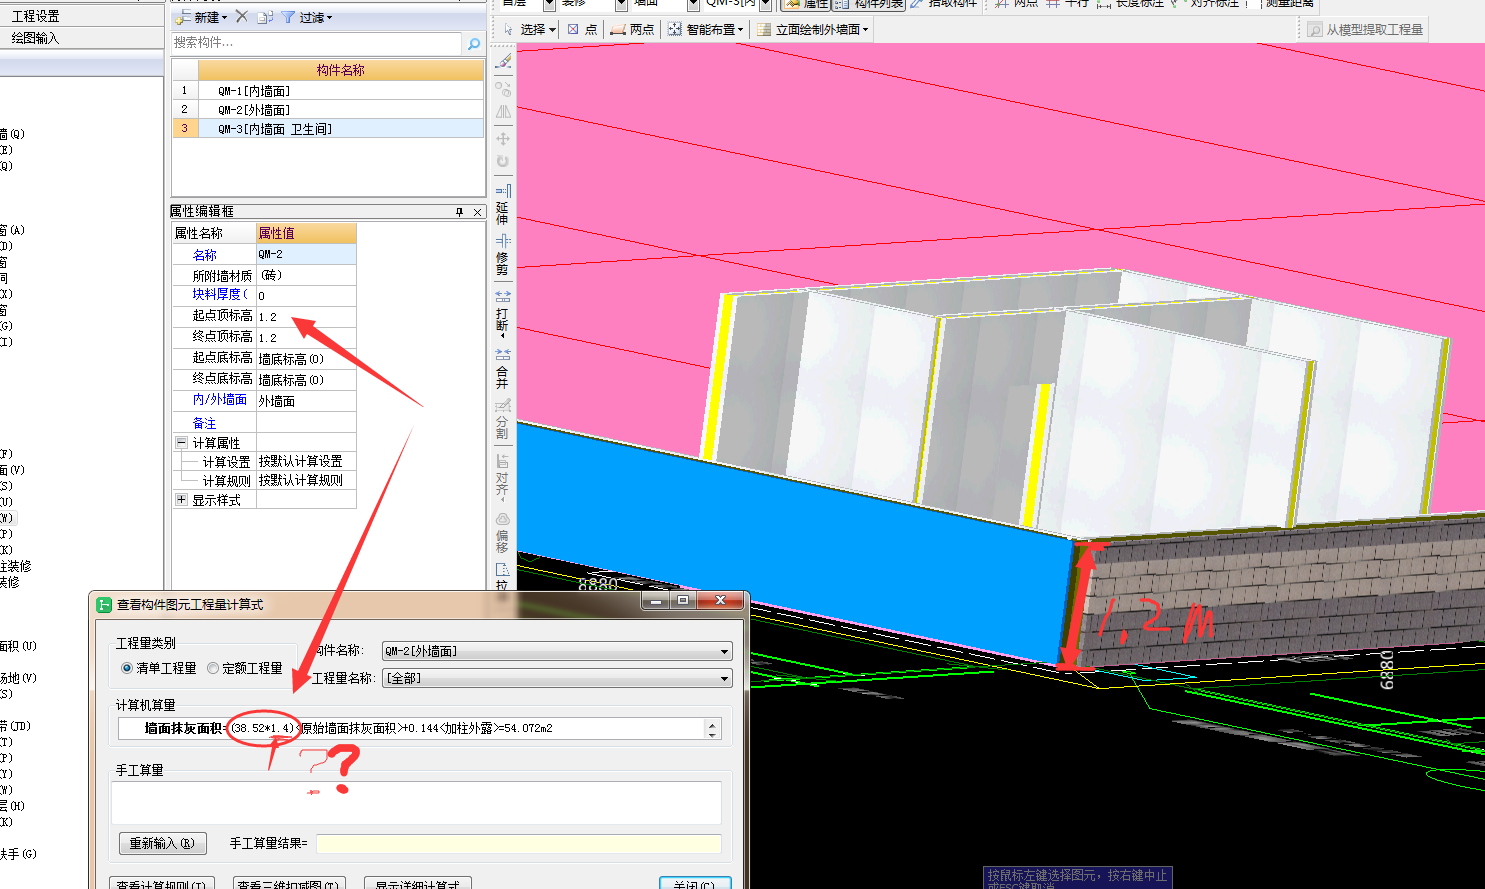Open the 工程设置 tab in left panel
The width and height of the screenshot is (1485, 889).
tap(36, 16)
